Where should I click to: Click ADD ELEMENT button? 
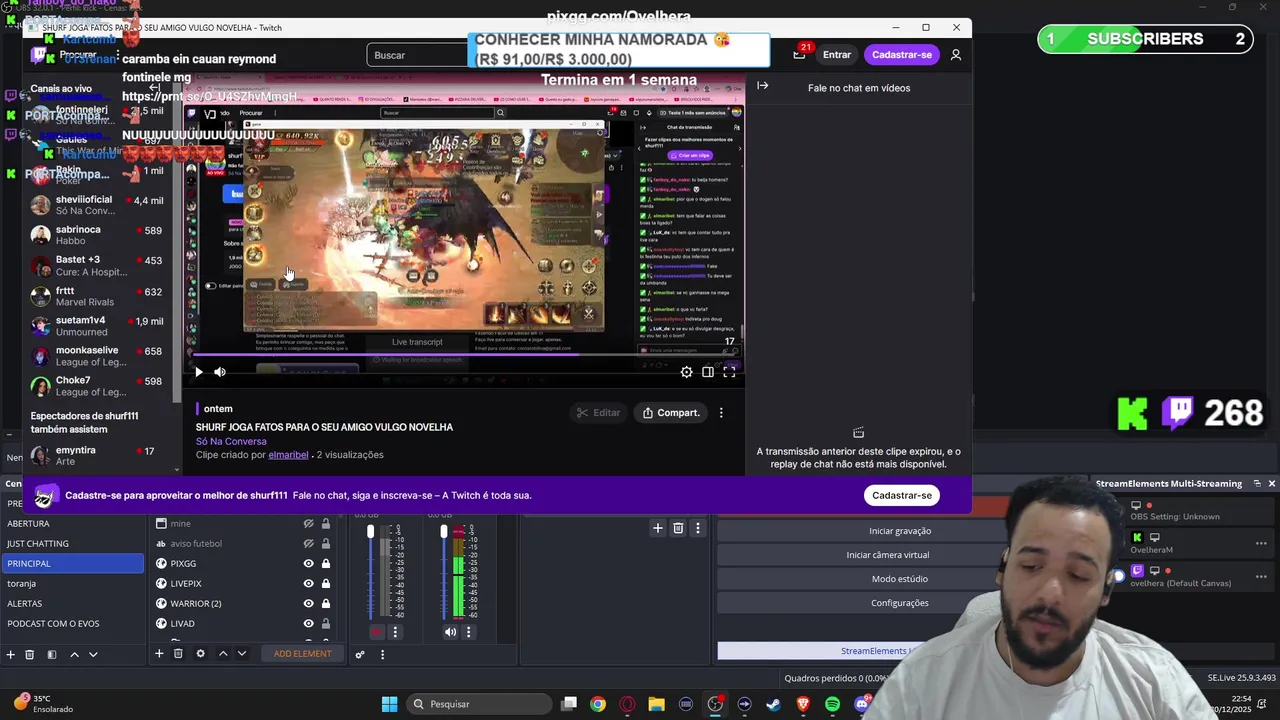pos(303,654)
